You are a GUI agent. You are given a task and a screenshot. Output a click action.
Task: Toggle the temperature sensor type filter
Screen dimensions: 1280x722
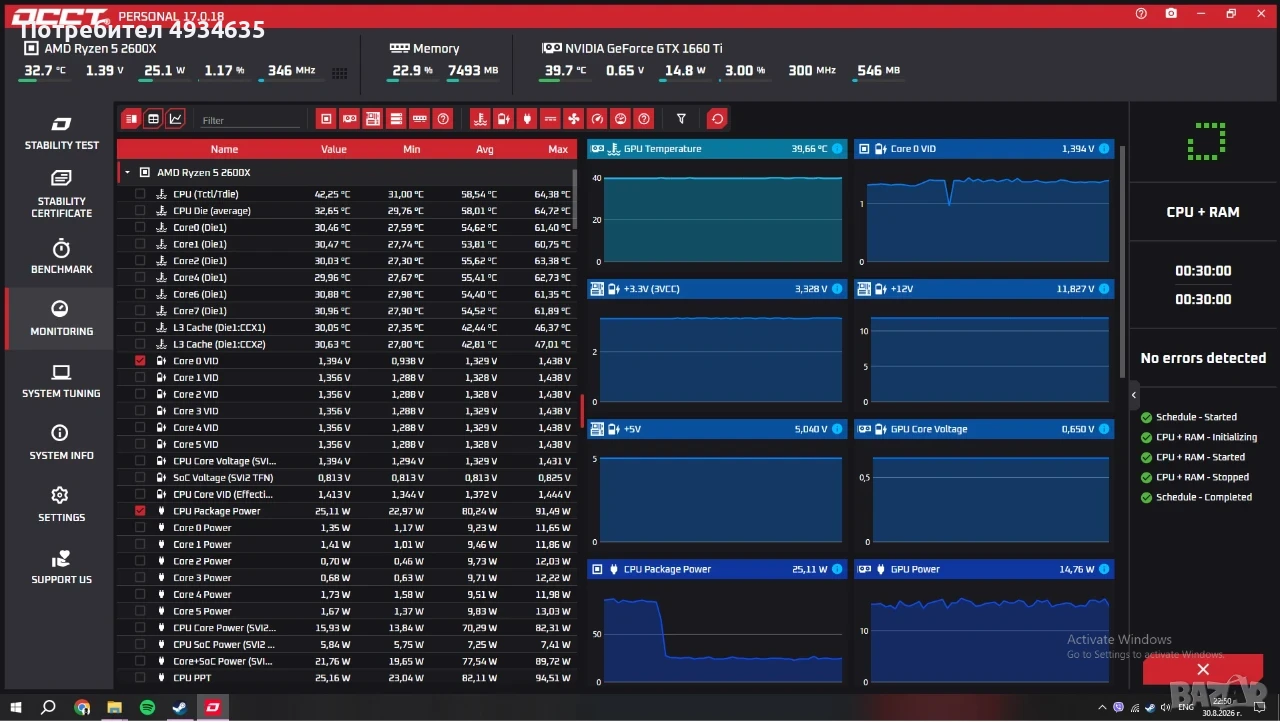click(x=481, y=119)
